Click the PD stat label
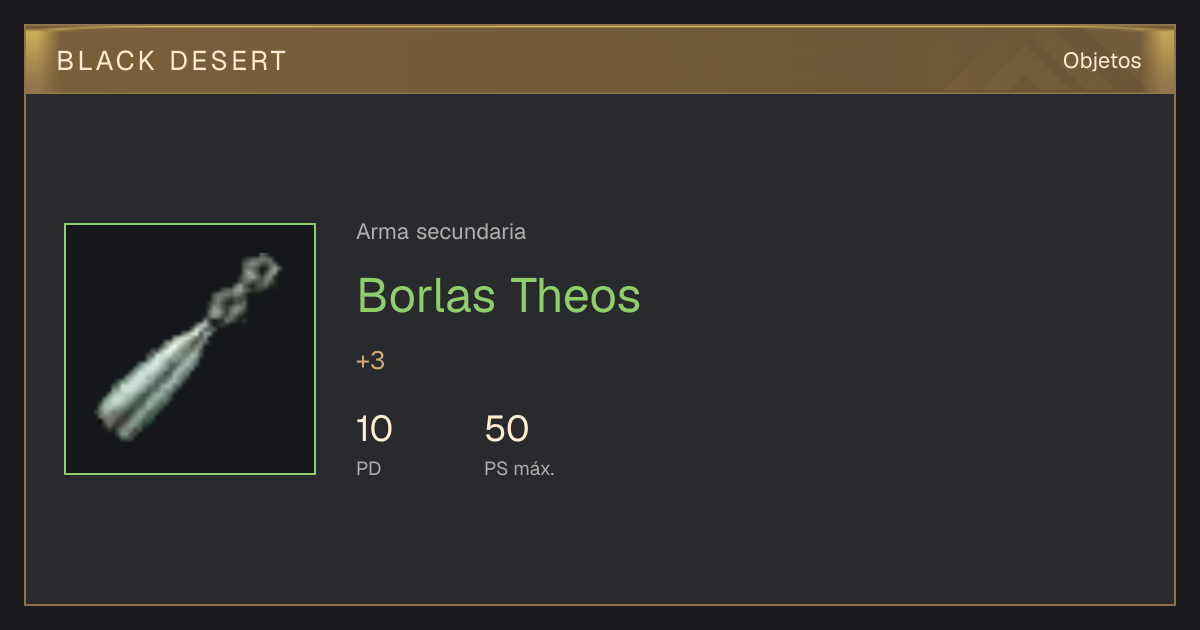This screenshot has width=1200, height=630. click(368, 468)
